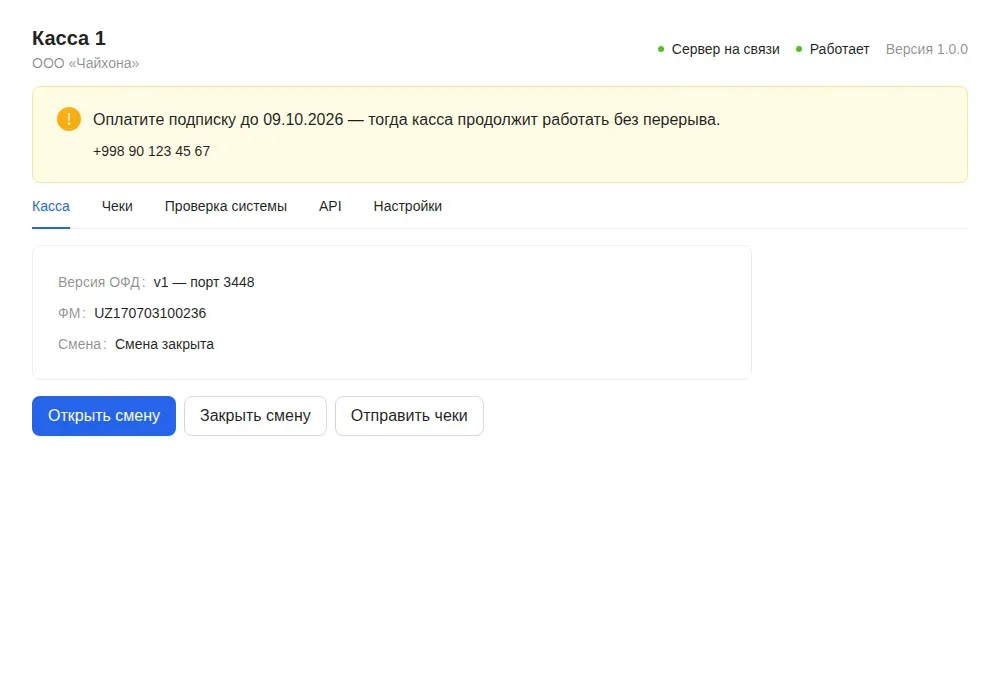This screenshot has width=1000, height=680.
Task: Click the Открыть смену button
Action: pos(104,416)
